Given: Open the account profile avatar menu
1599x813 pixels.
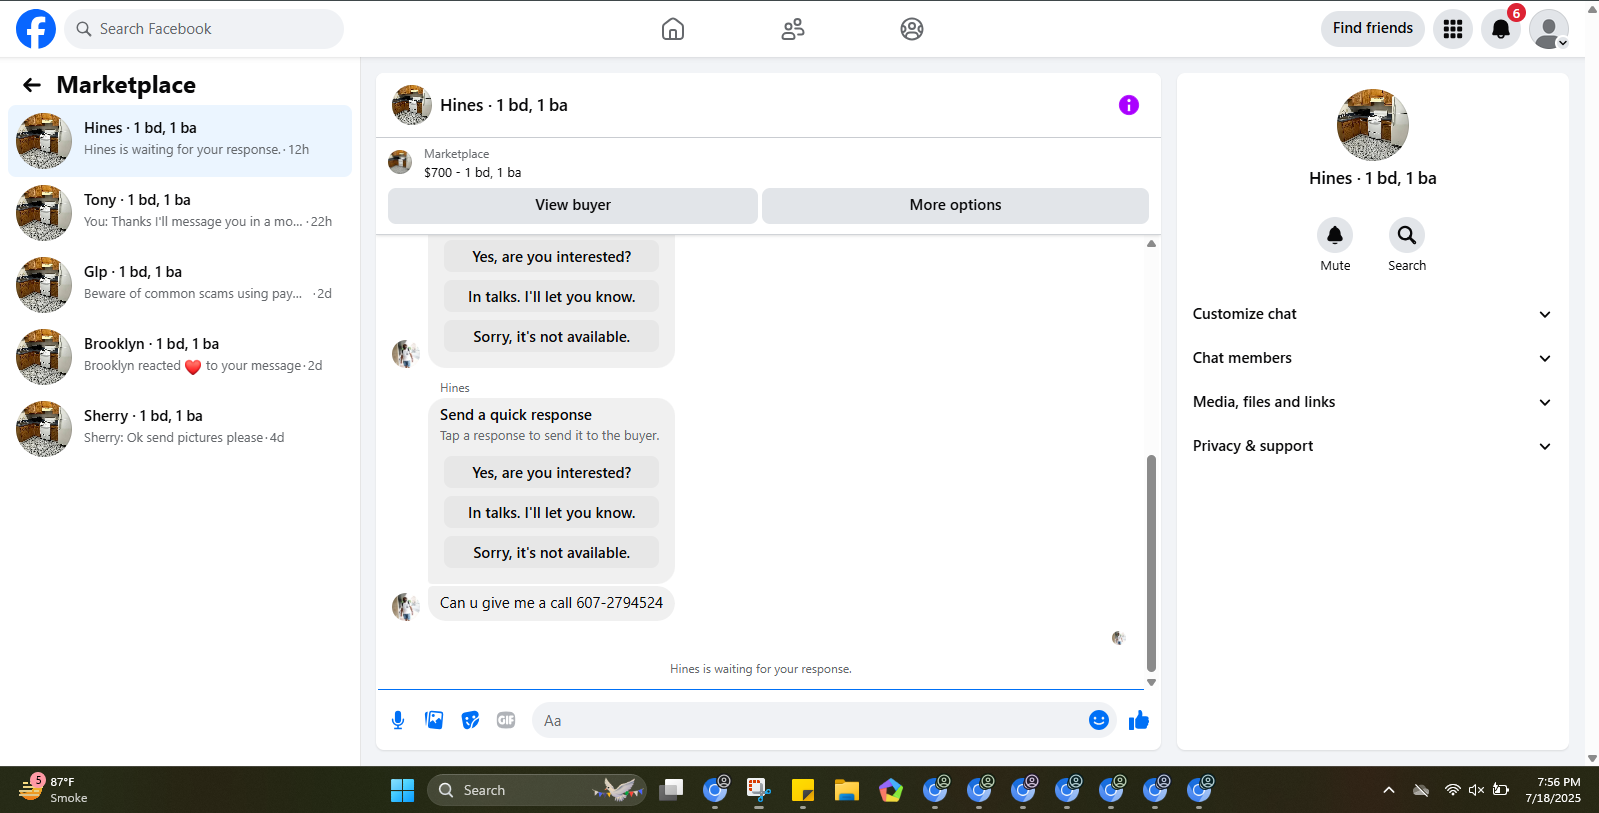Looking at the screenshot, I should (1549, 29).
